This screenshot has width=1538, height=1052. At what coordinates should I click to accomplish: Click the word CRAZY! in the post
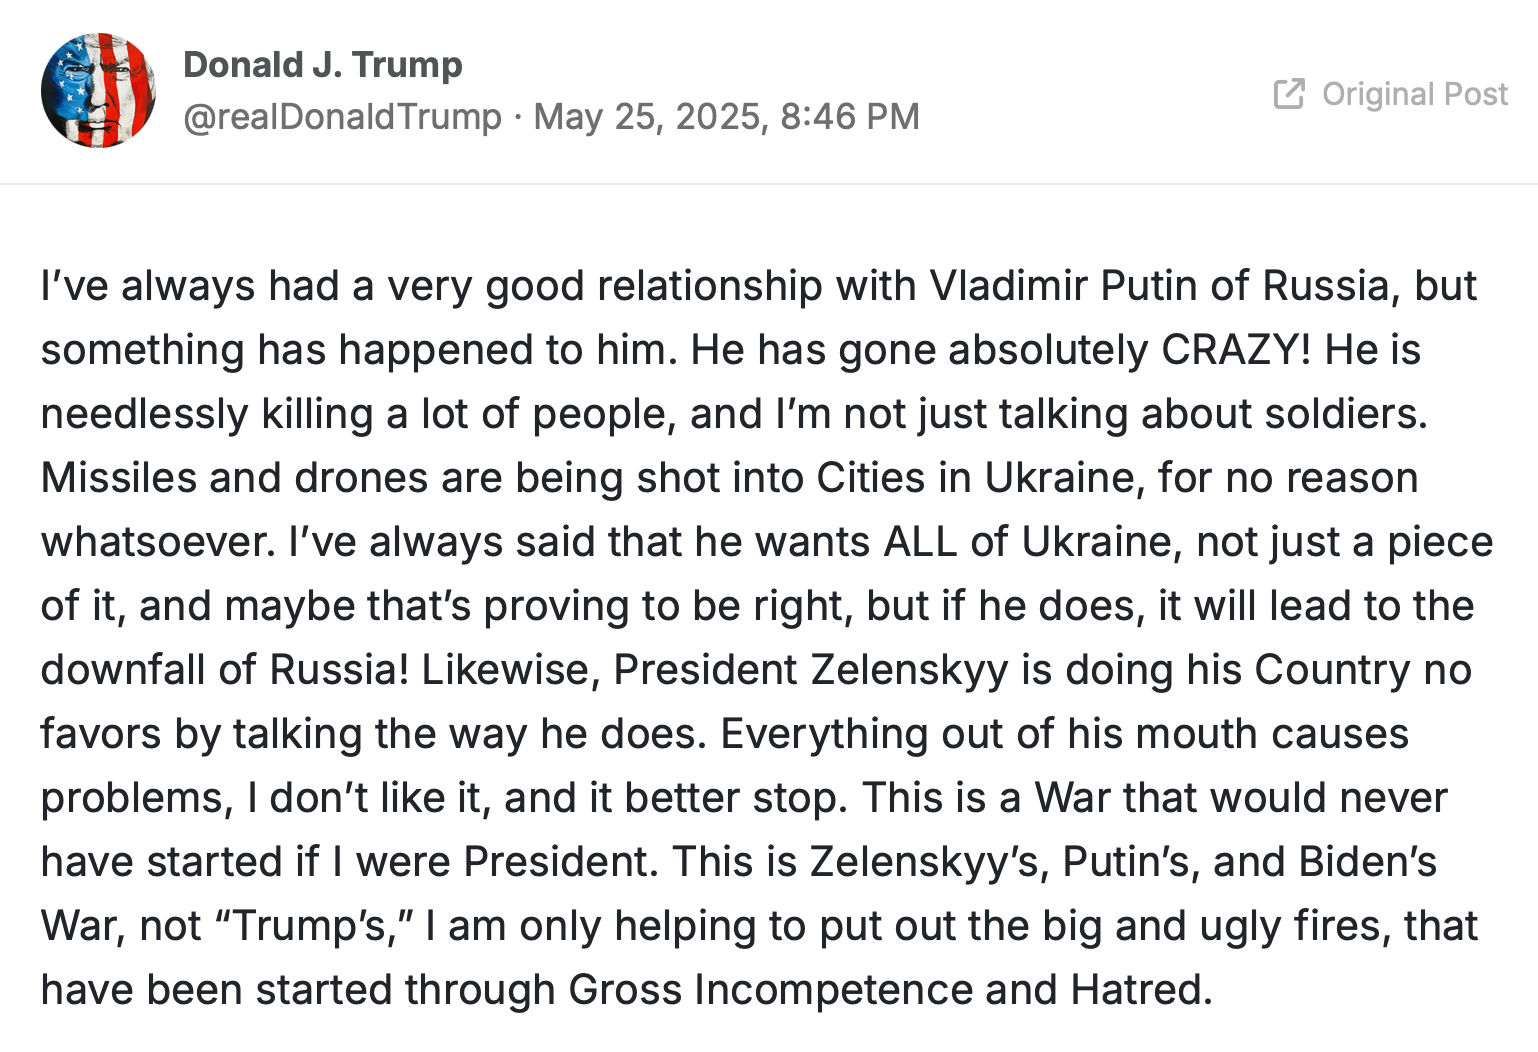pos(1236,350)
